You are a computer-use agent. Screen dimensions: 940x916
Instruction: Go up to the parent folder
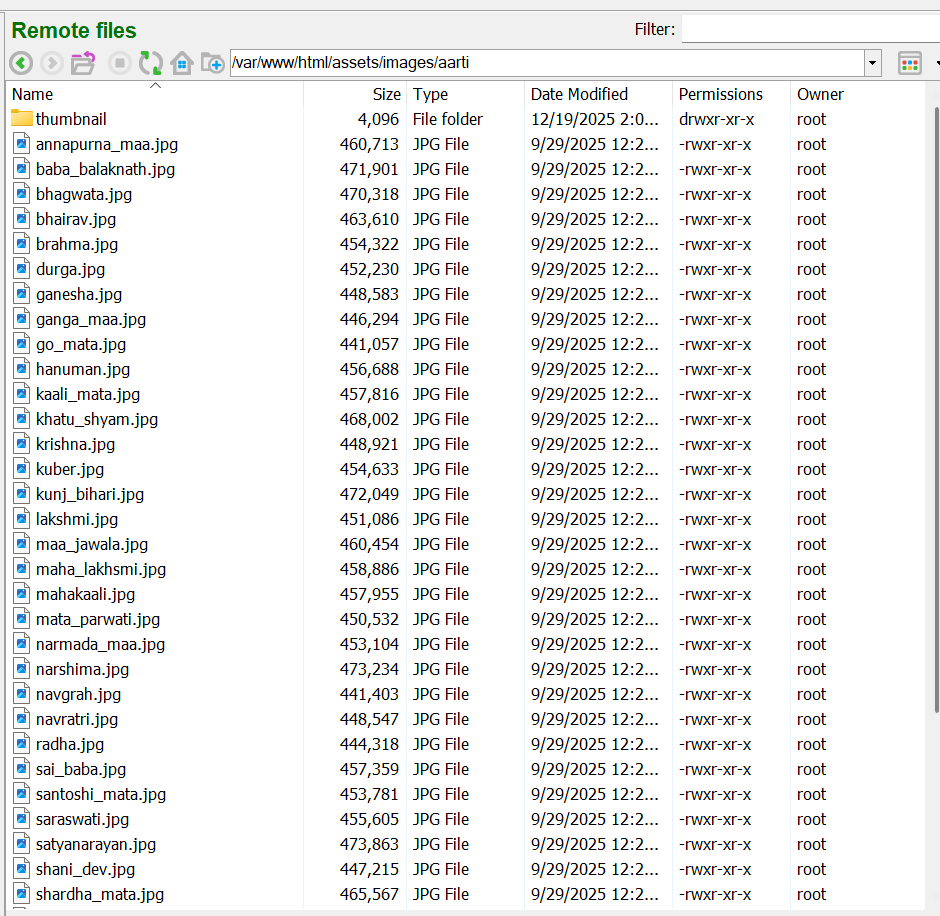(x=83, y=62)
